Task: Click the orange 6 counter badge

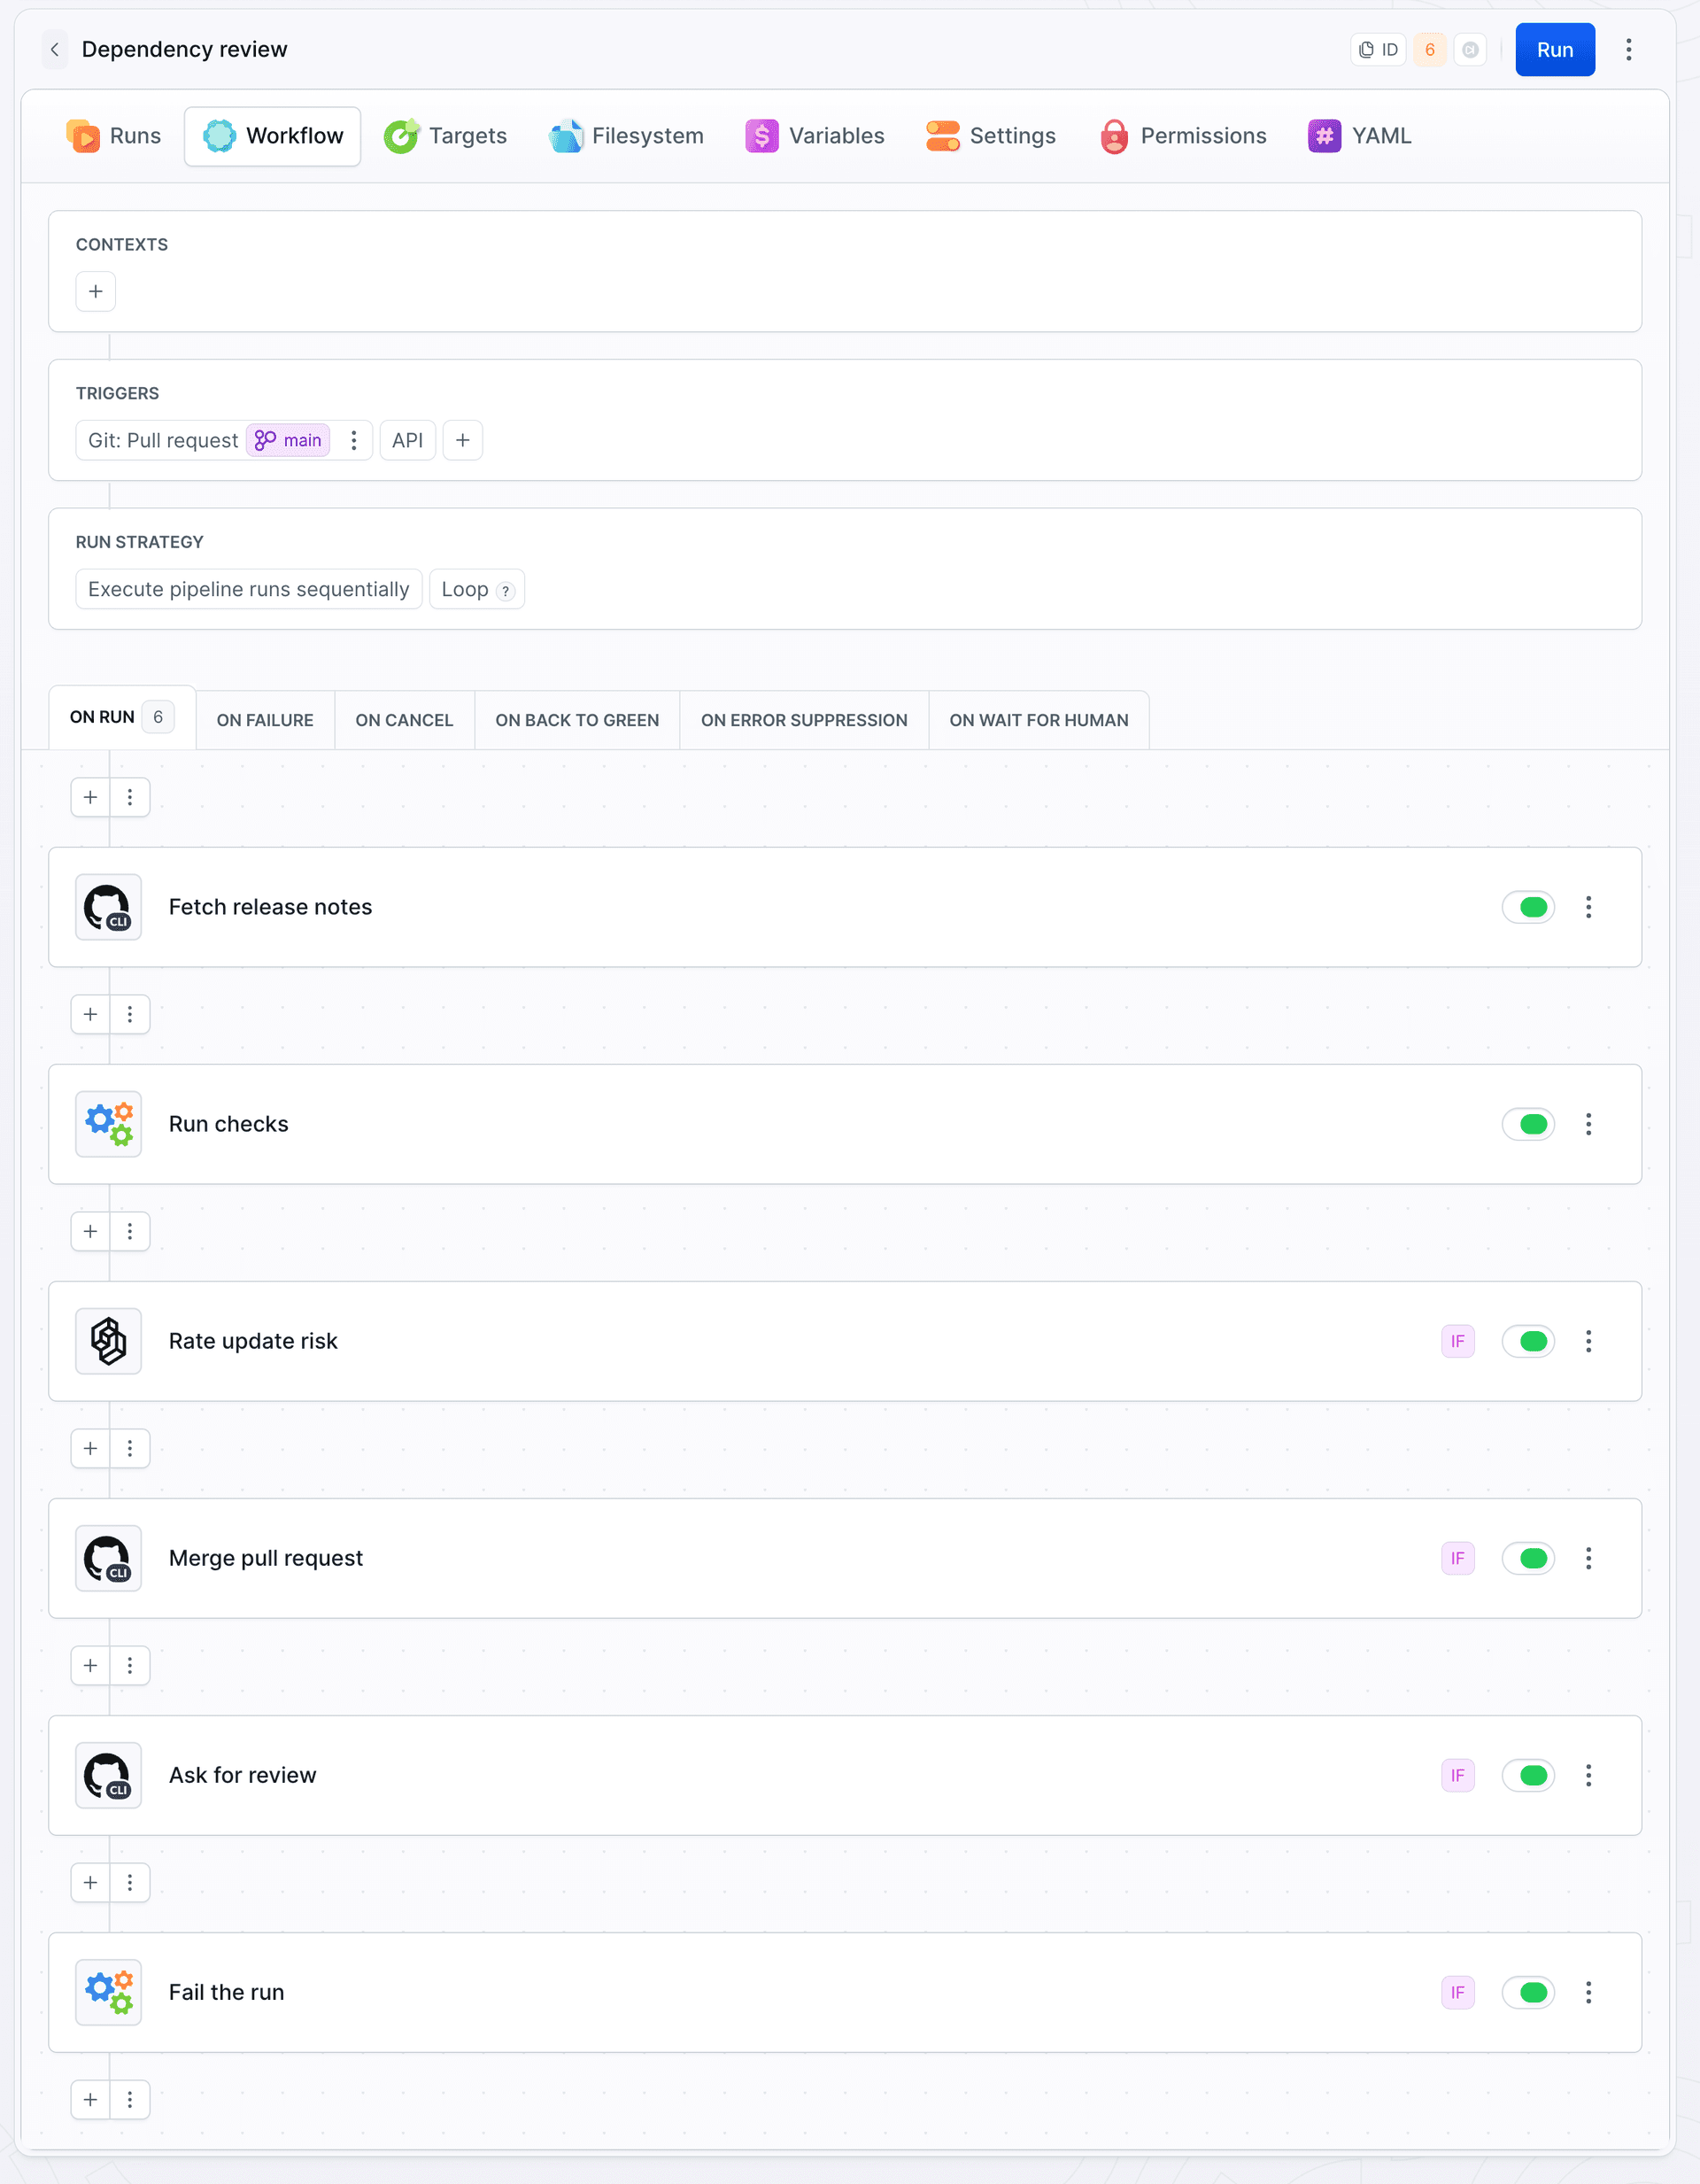Action: click(1429, 50)
